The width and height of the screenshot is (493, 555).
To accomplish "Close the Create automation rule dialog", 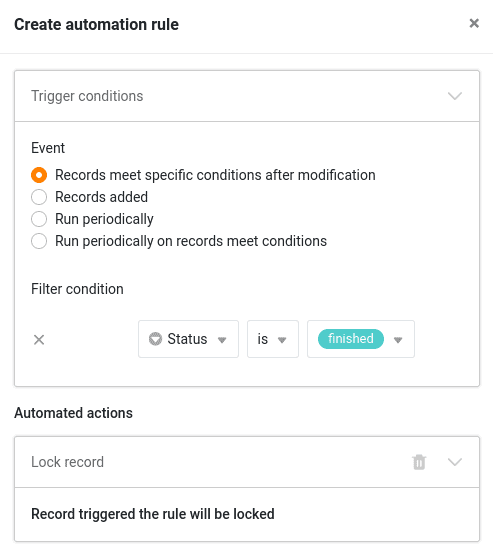I will tap(474, 23).
